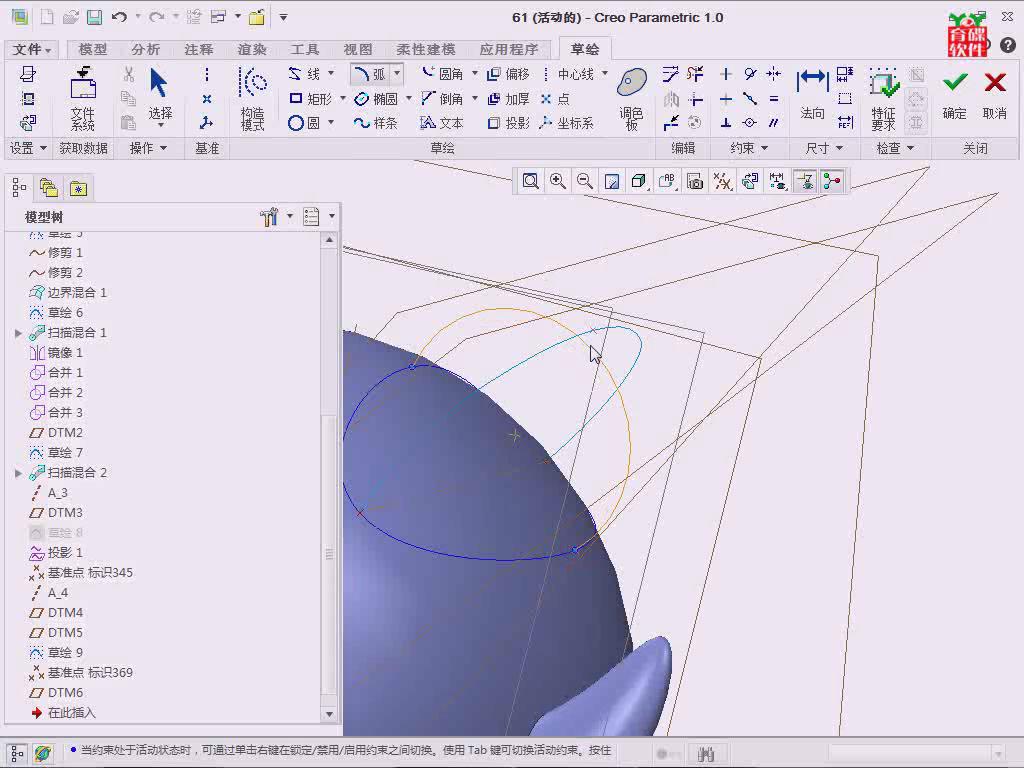The width and height of the screenshot is (1024, 768).
Task: Switch to the 柔性建模 ribbon tab
Action: pyautogui.click(x=426, y=50)
